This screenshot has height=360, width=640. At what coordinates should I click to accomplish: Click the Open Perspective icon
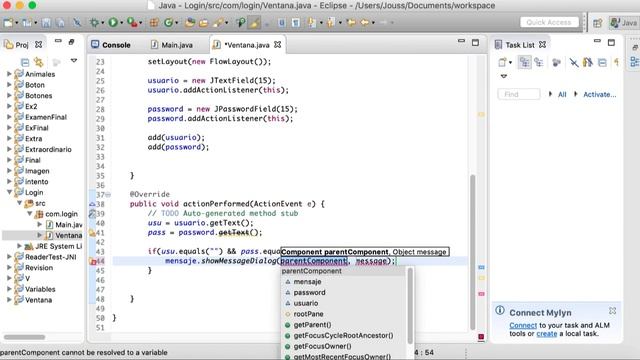598,23
